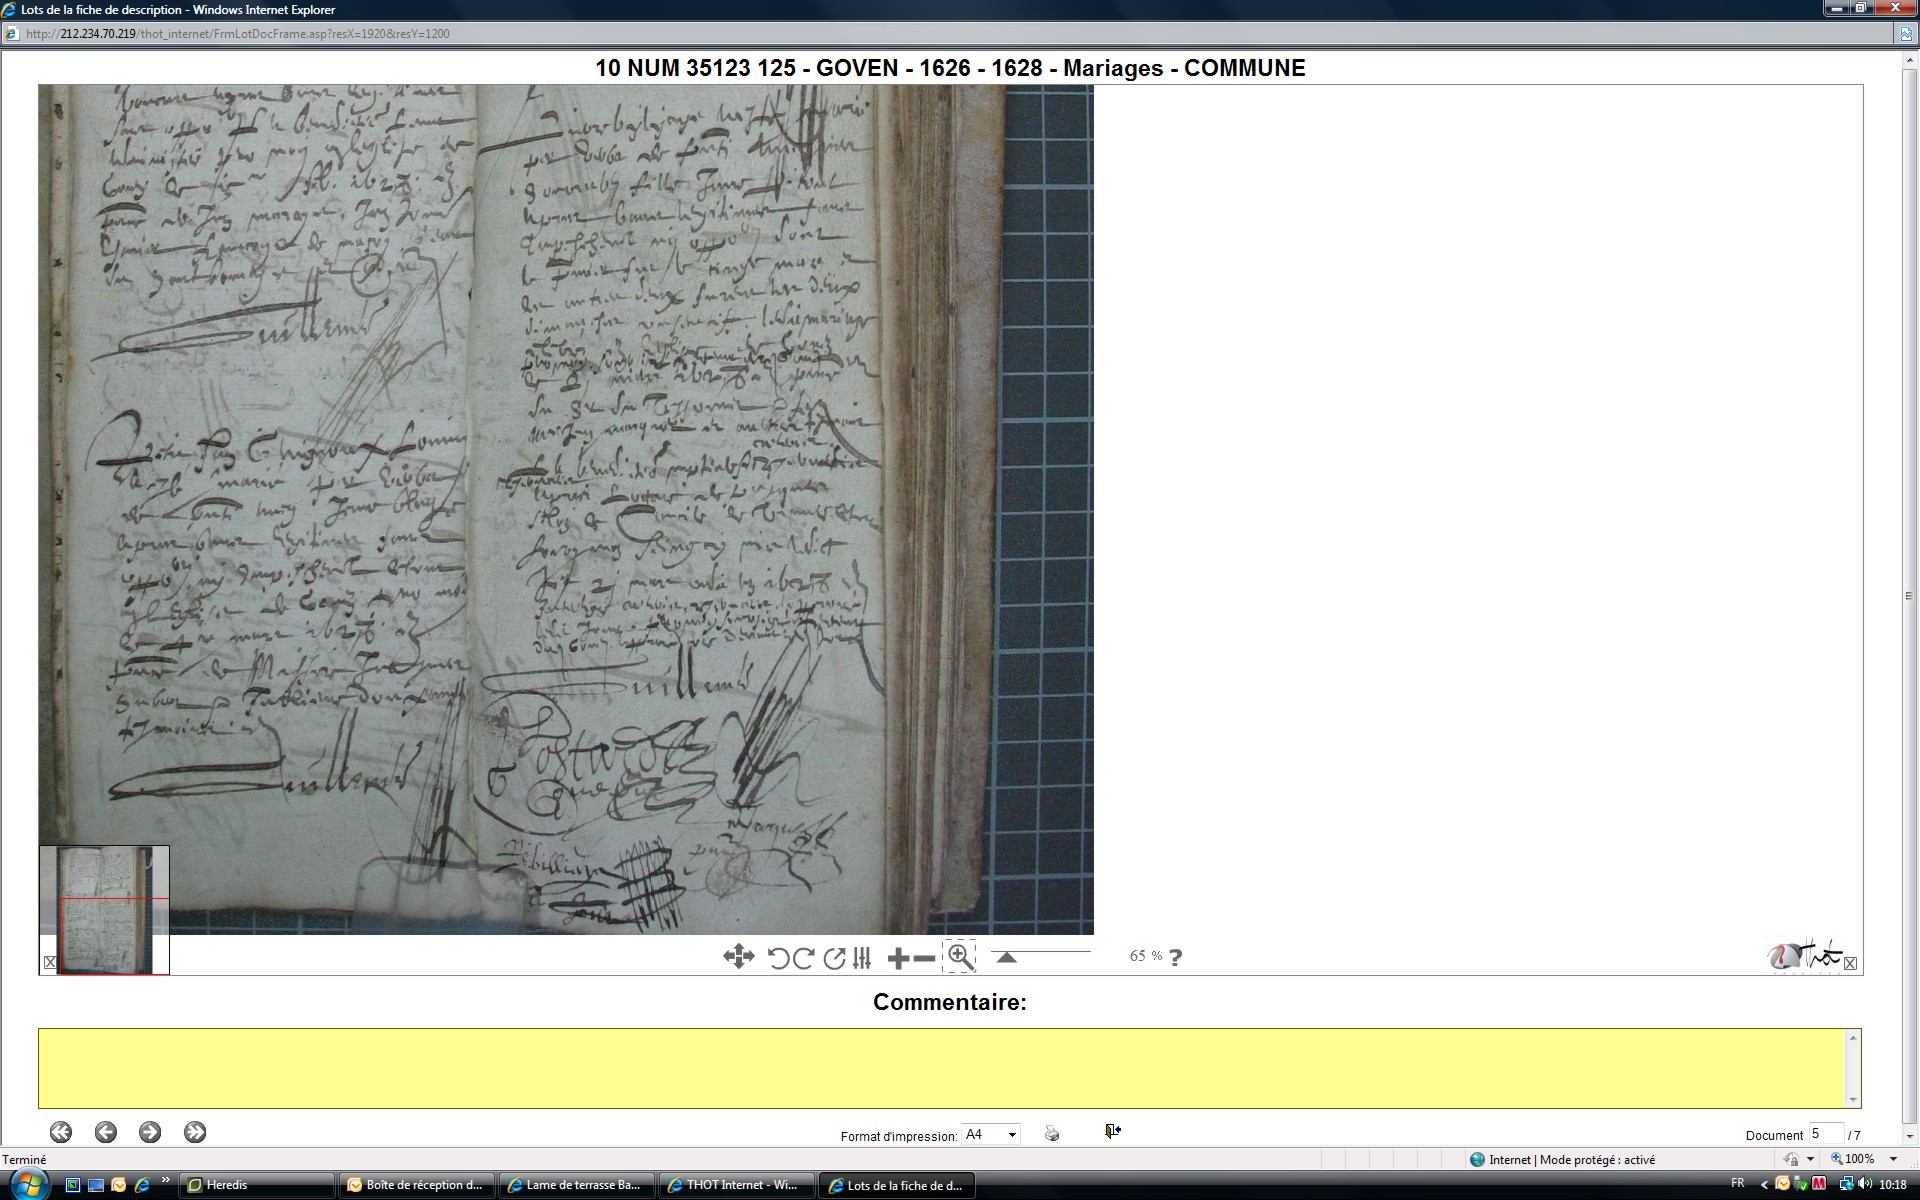Reset the image rotation
The image size is (1920, 1200).
click(x=834, y=958)
